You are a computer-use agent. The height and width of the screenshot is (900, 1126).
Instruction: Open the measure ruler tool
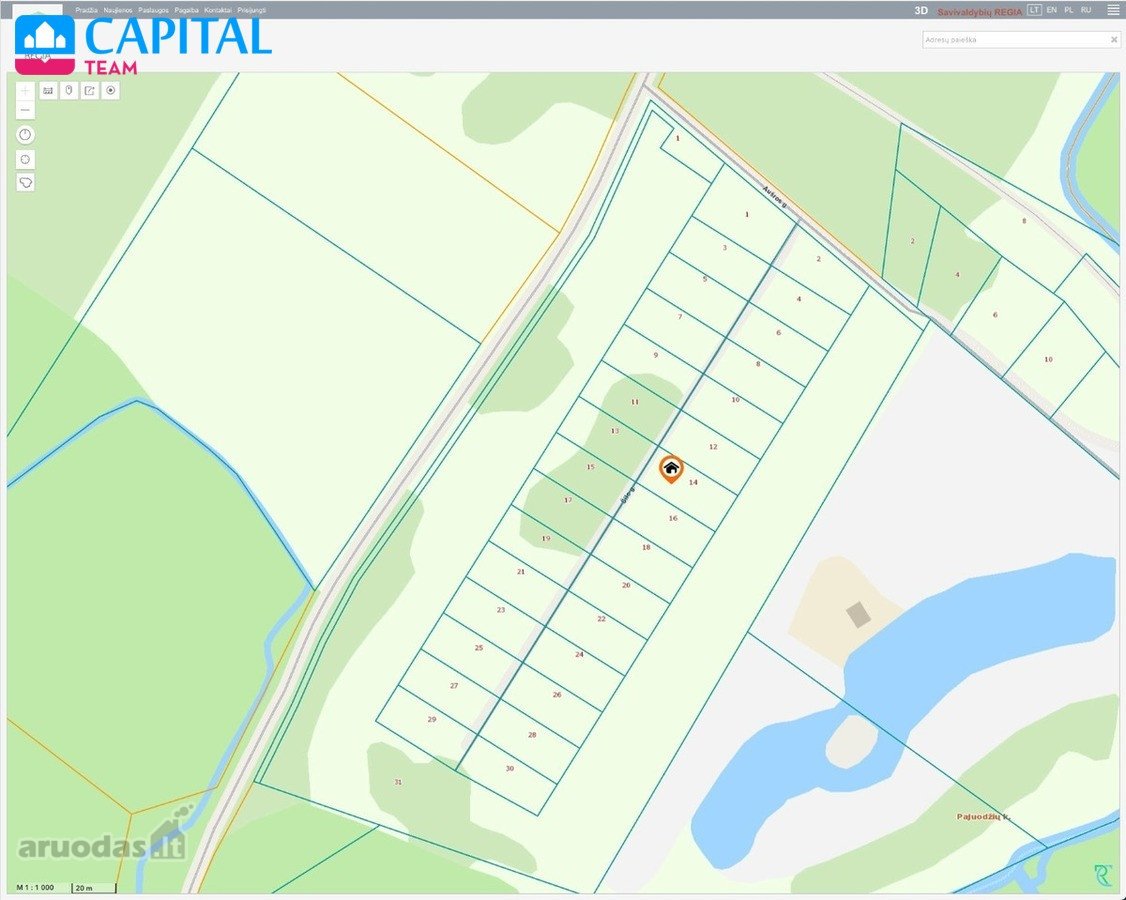(x=48, y=91)
